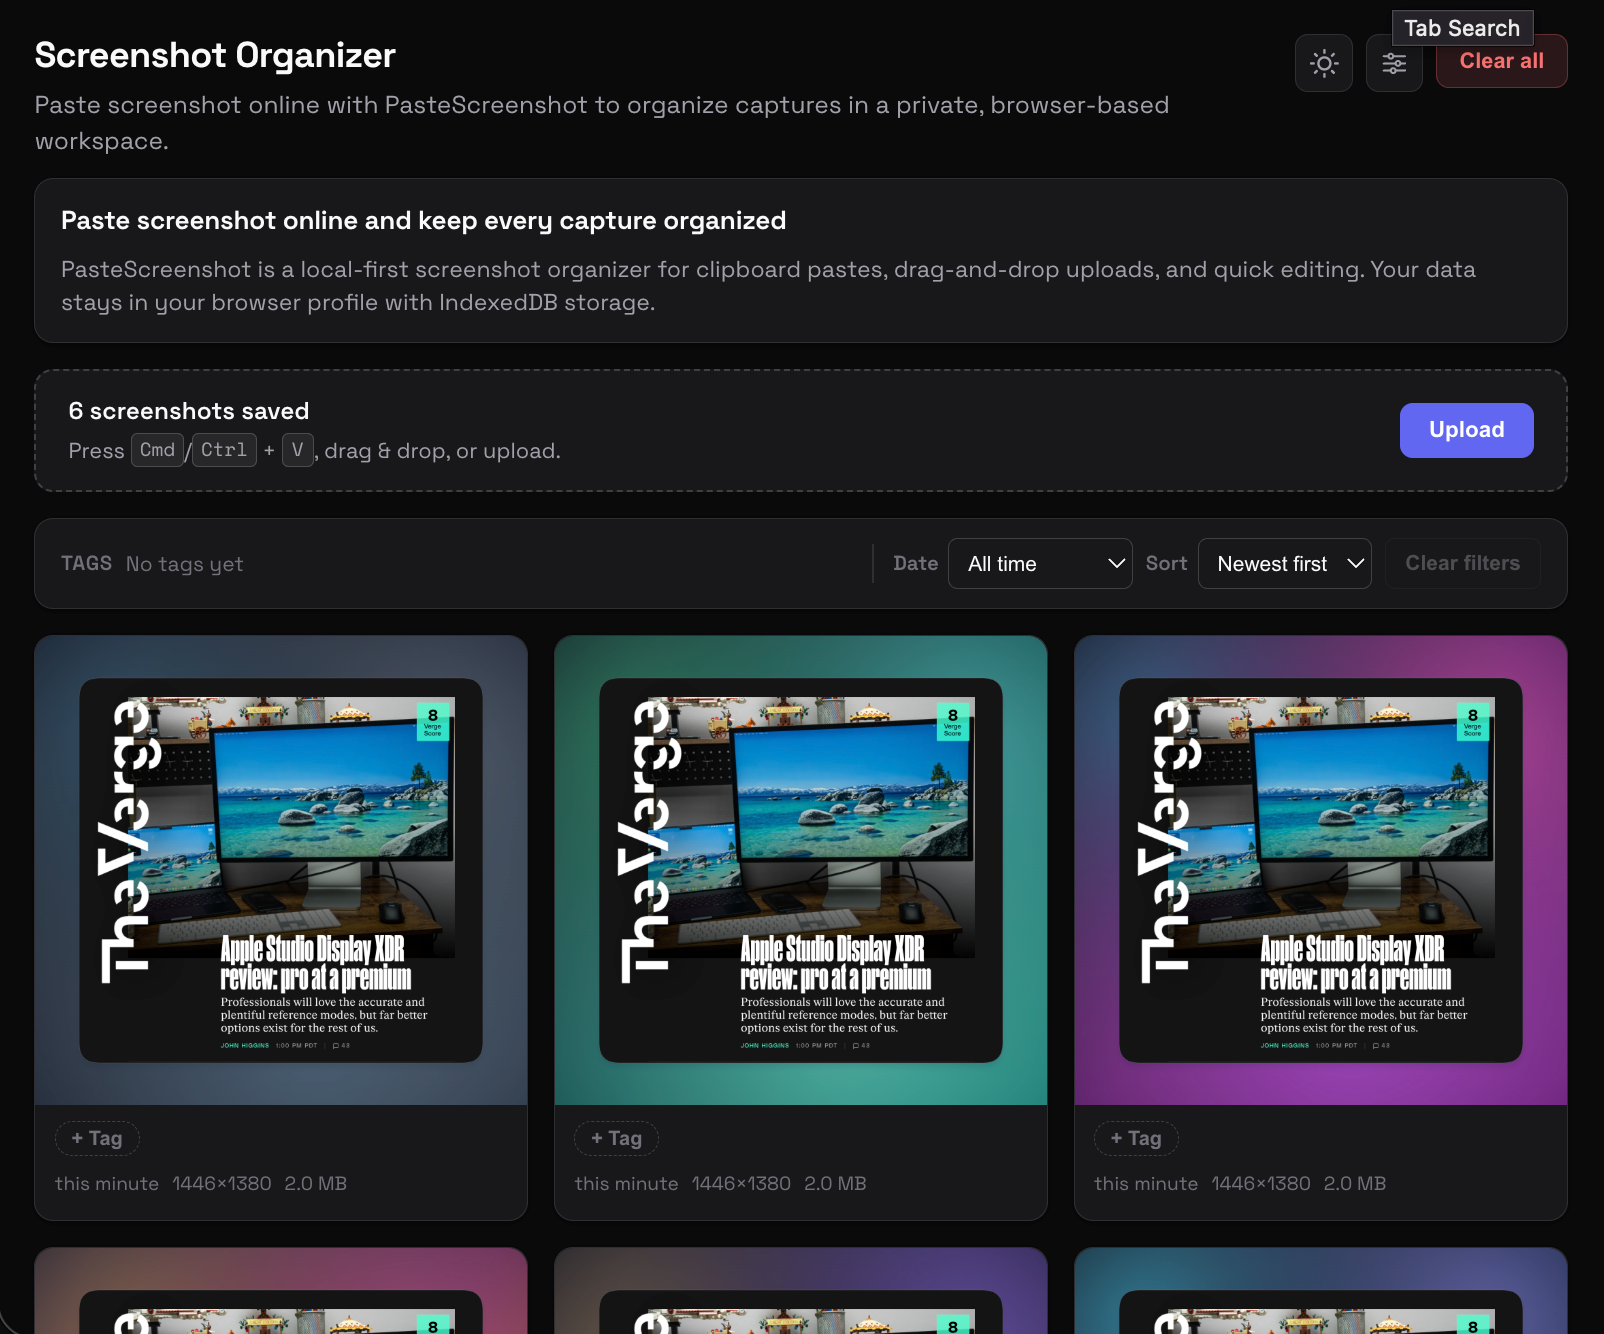The height and width of the screenshot is (1334, 1604).
Task: Click the "6 screenshots saved" heading
Action: (188, 410)
